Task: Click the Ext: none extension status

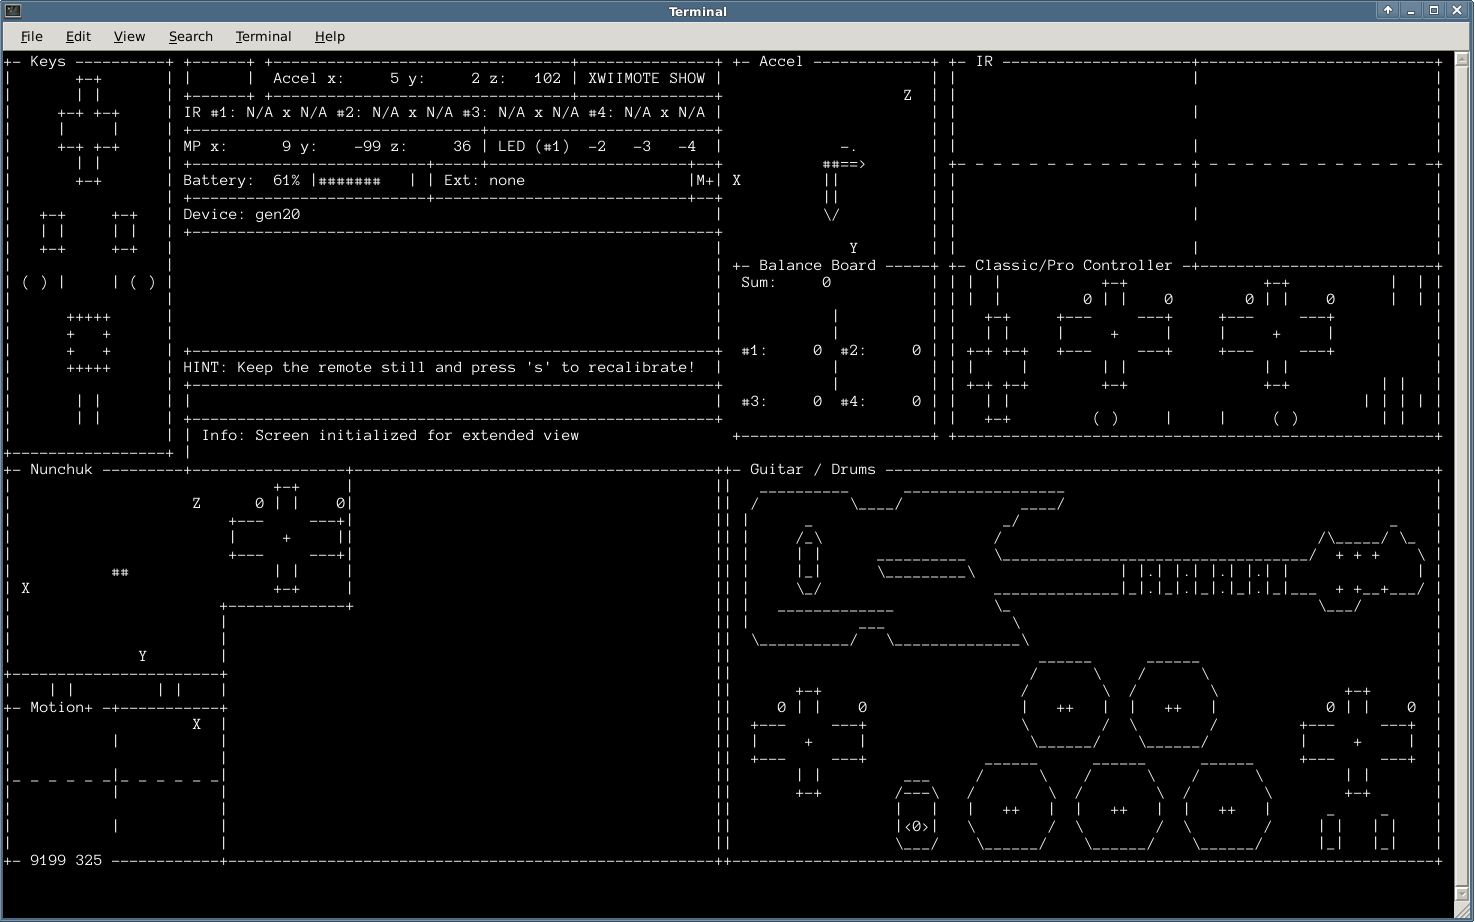Action: point(486,180)
